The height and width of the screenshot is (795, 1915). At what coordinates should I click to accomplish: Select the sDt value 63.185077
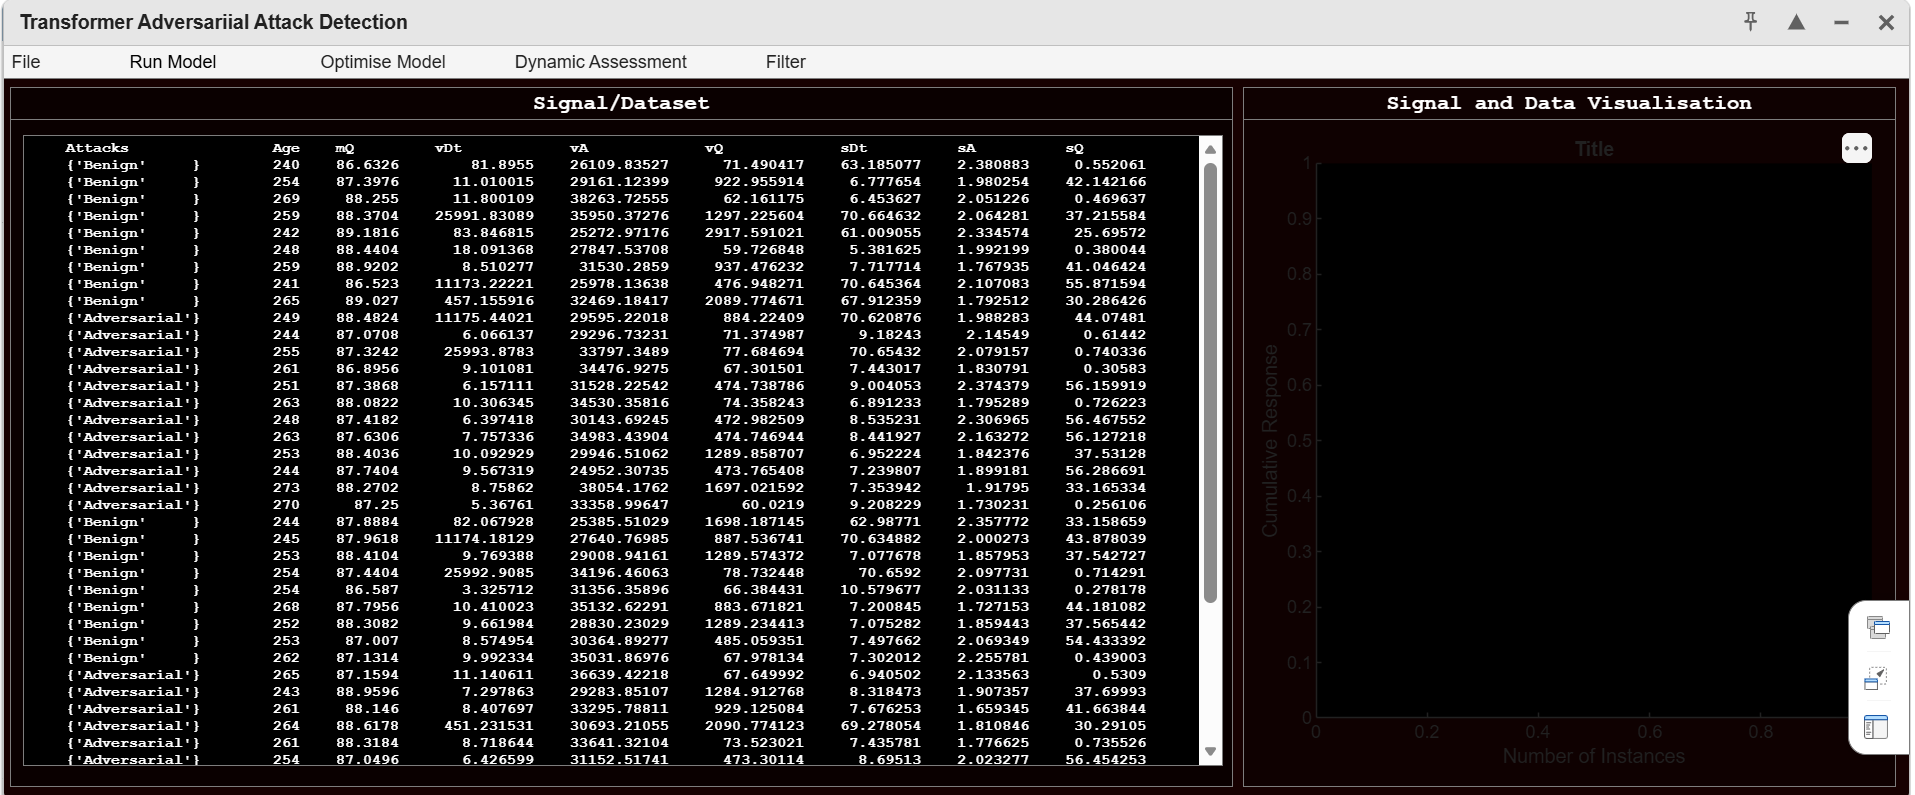(881, 165)
